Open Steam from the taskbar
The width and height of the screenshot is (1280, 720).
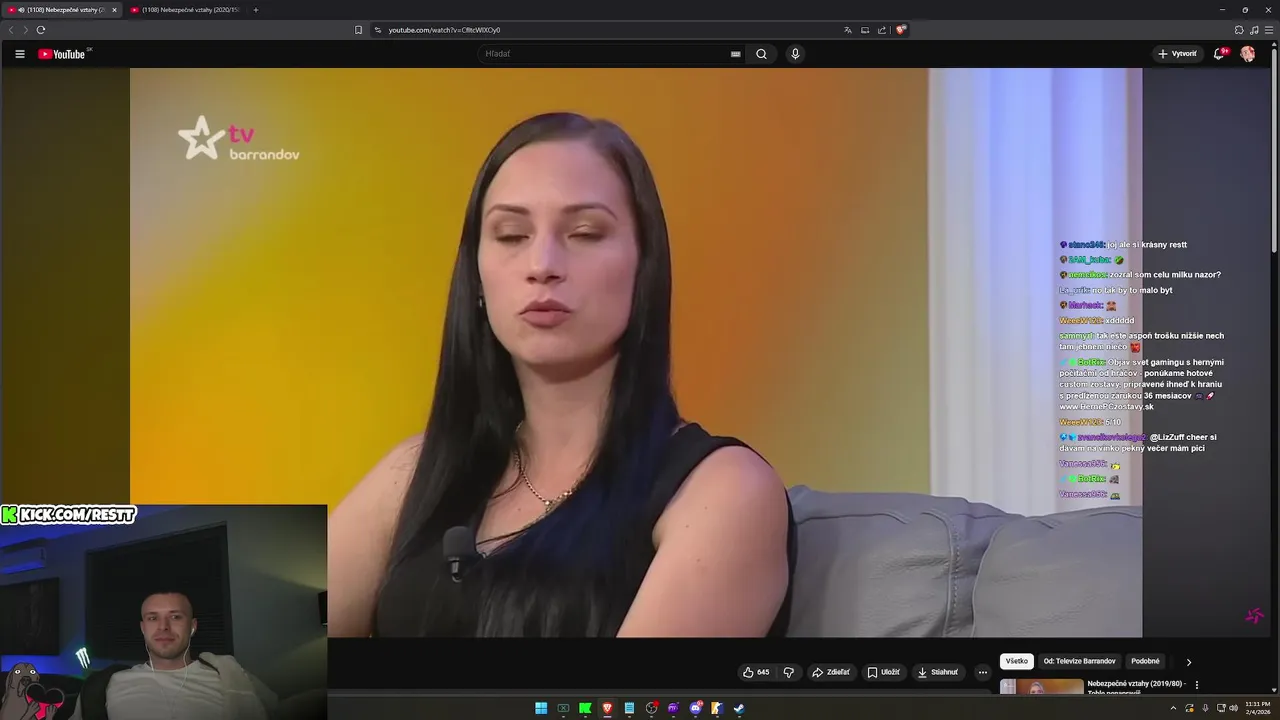(x=739, y=708)
